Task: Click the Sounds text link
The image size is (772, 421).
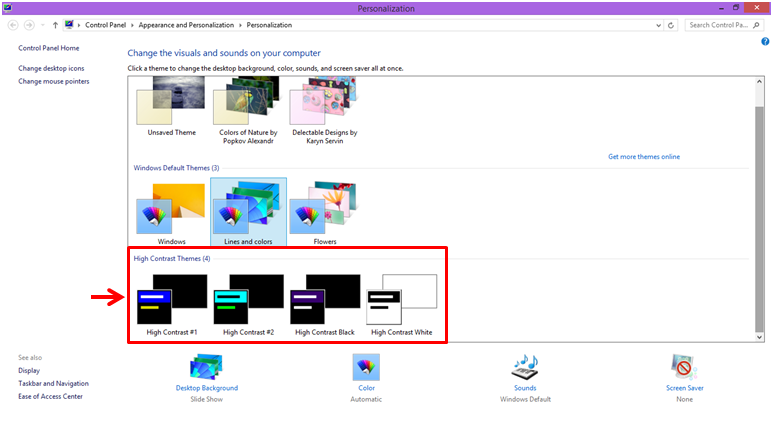Action: (x=525, y=388)
